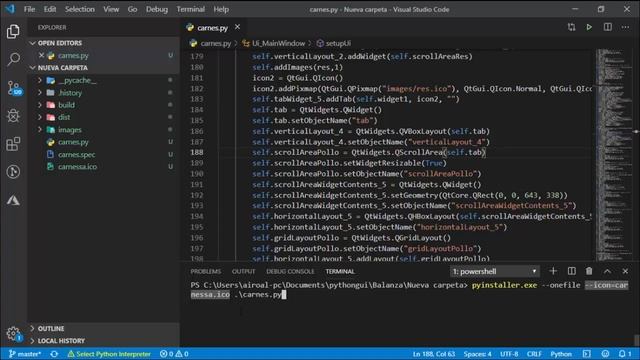Screen dimensions: 640x360
Task: Change encoding via UTF-8 indicator
Action: tap(509, 354)
